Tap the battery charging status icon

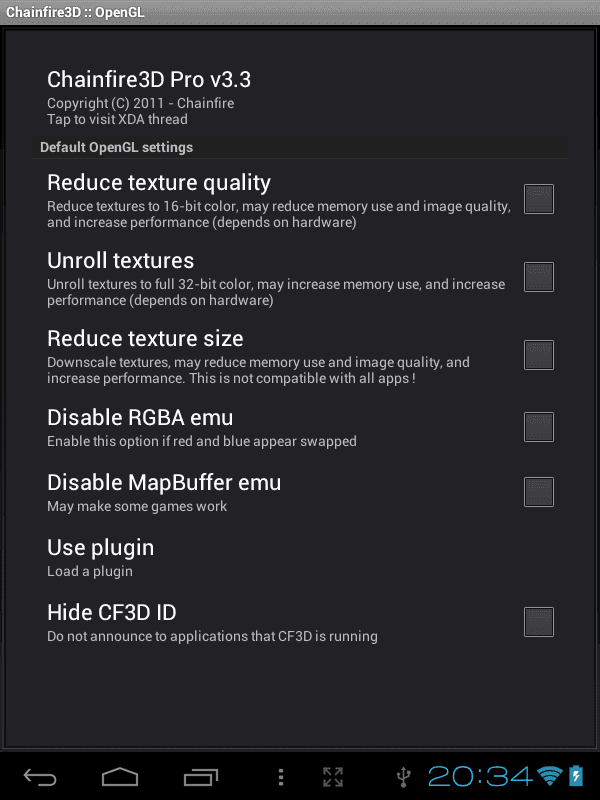pyautogui.click(x=576, y=776)
